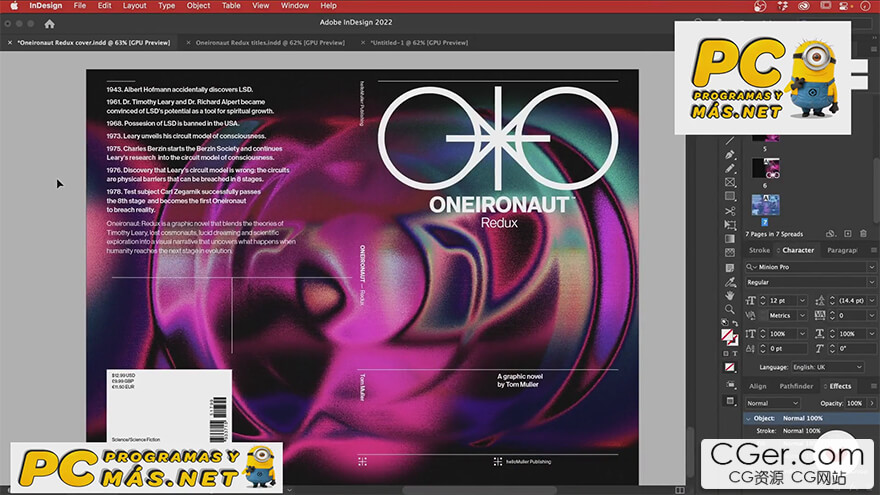This screenshot has height=495, width=880.
Task: Open the Apple menu
Action: click(x=14, y=6)
